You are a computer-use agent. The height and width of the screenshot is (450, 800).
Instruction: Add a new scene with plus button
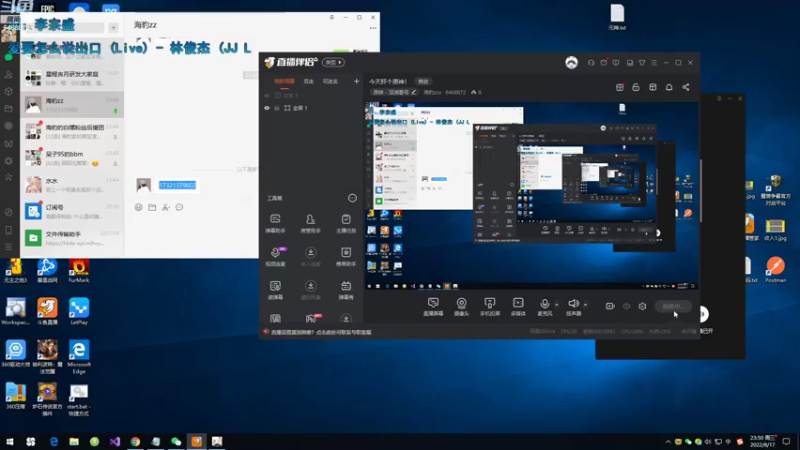tap(356, 81)
